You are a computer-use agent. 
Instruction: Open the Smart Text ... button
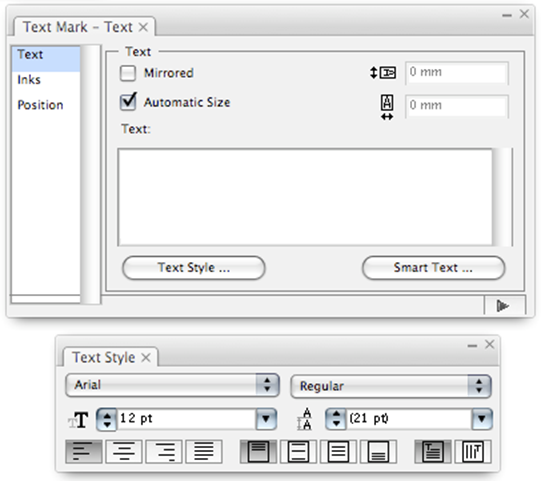click(x=433, y=268)
